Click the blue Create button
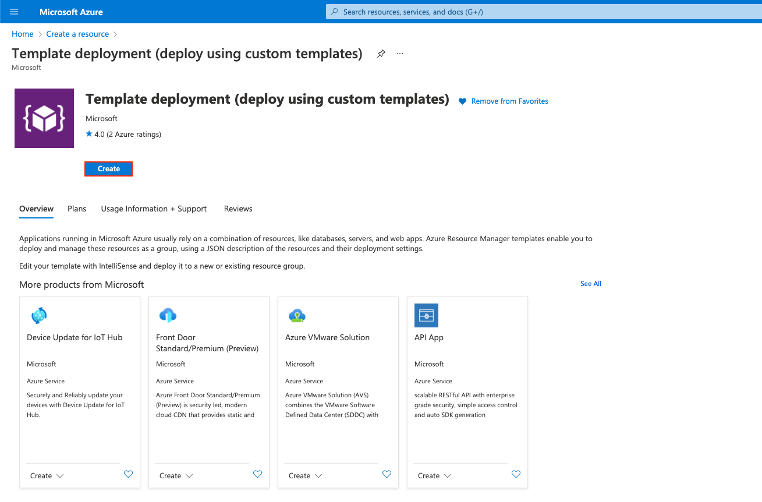Viewport: 762px width, 502px height. point(108,169)
